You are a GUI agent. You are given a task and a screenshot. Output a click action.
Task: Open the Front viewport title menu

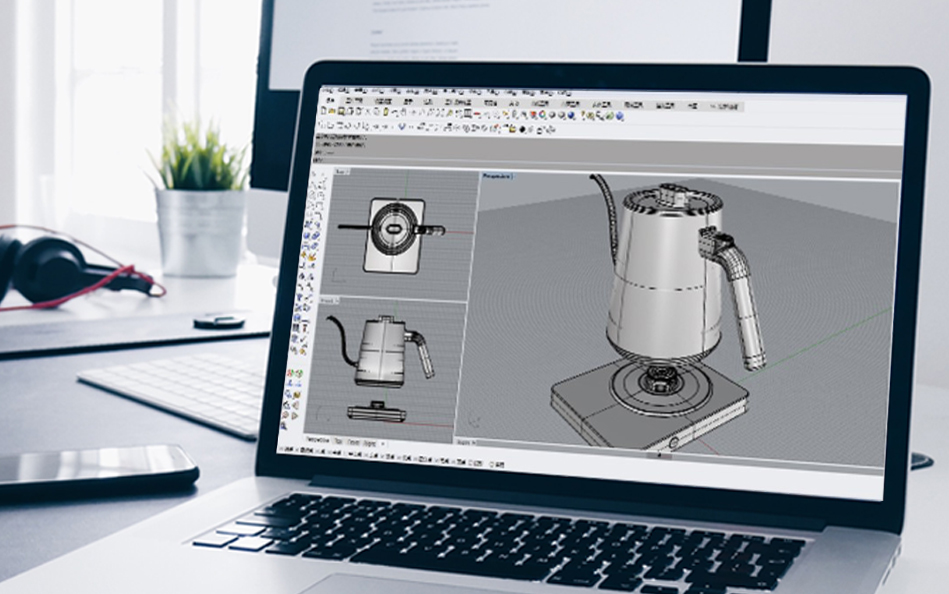[x=329, y=299]
